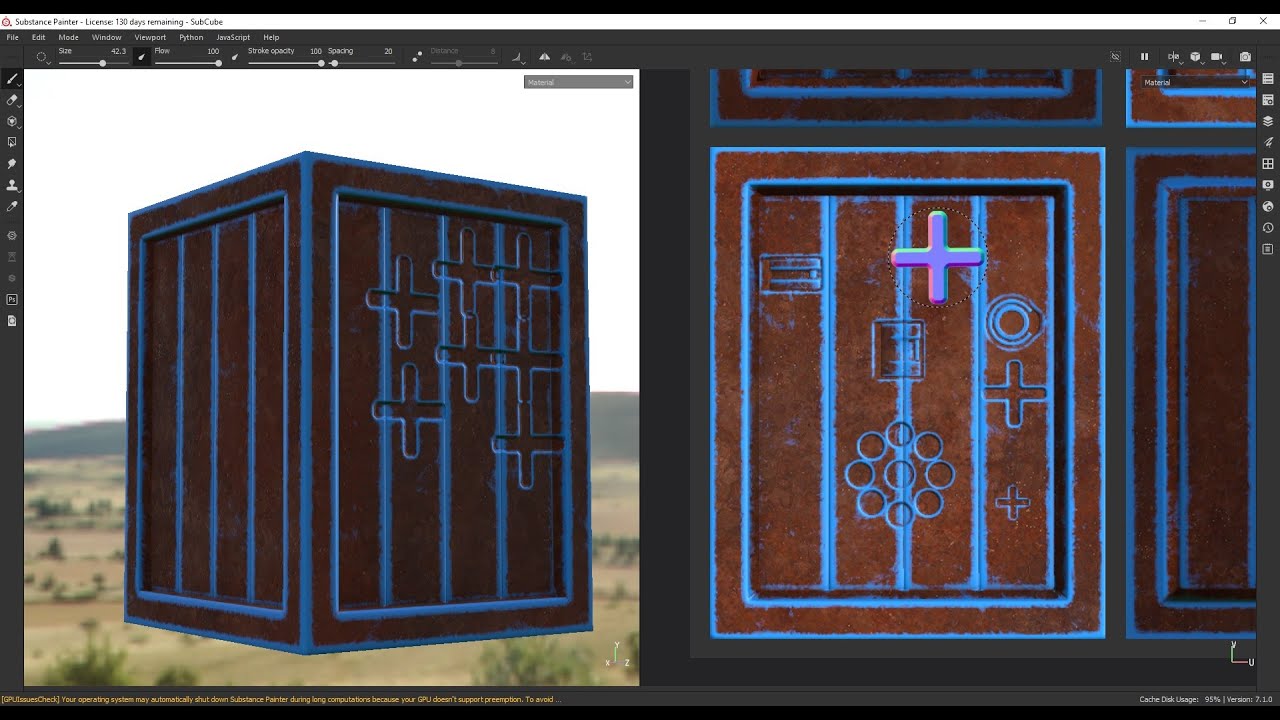Open the File menu

[x=12, y=37]
